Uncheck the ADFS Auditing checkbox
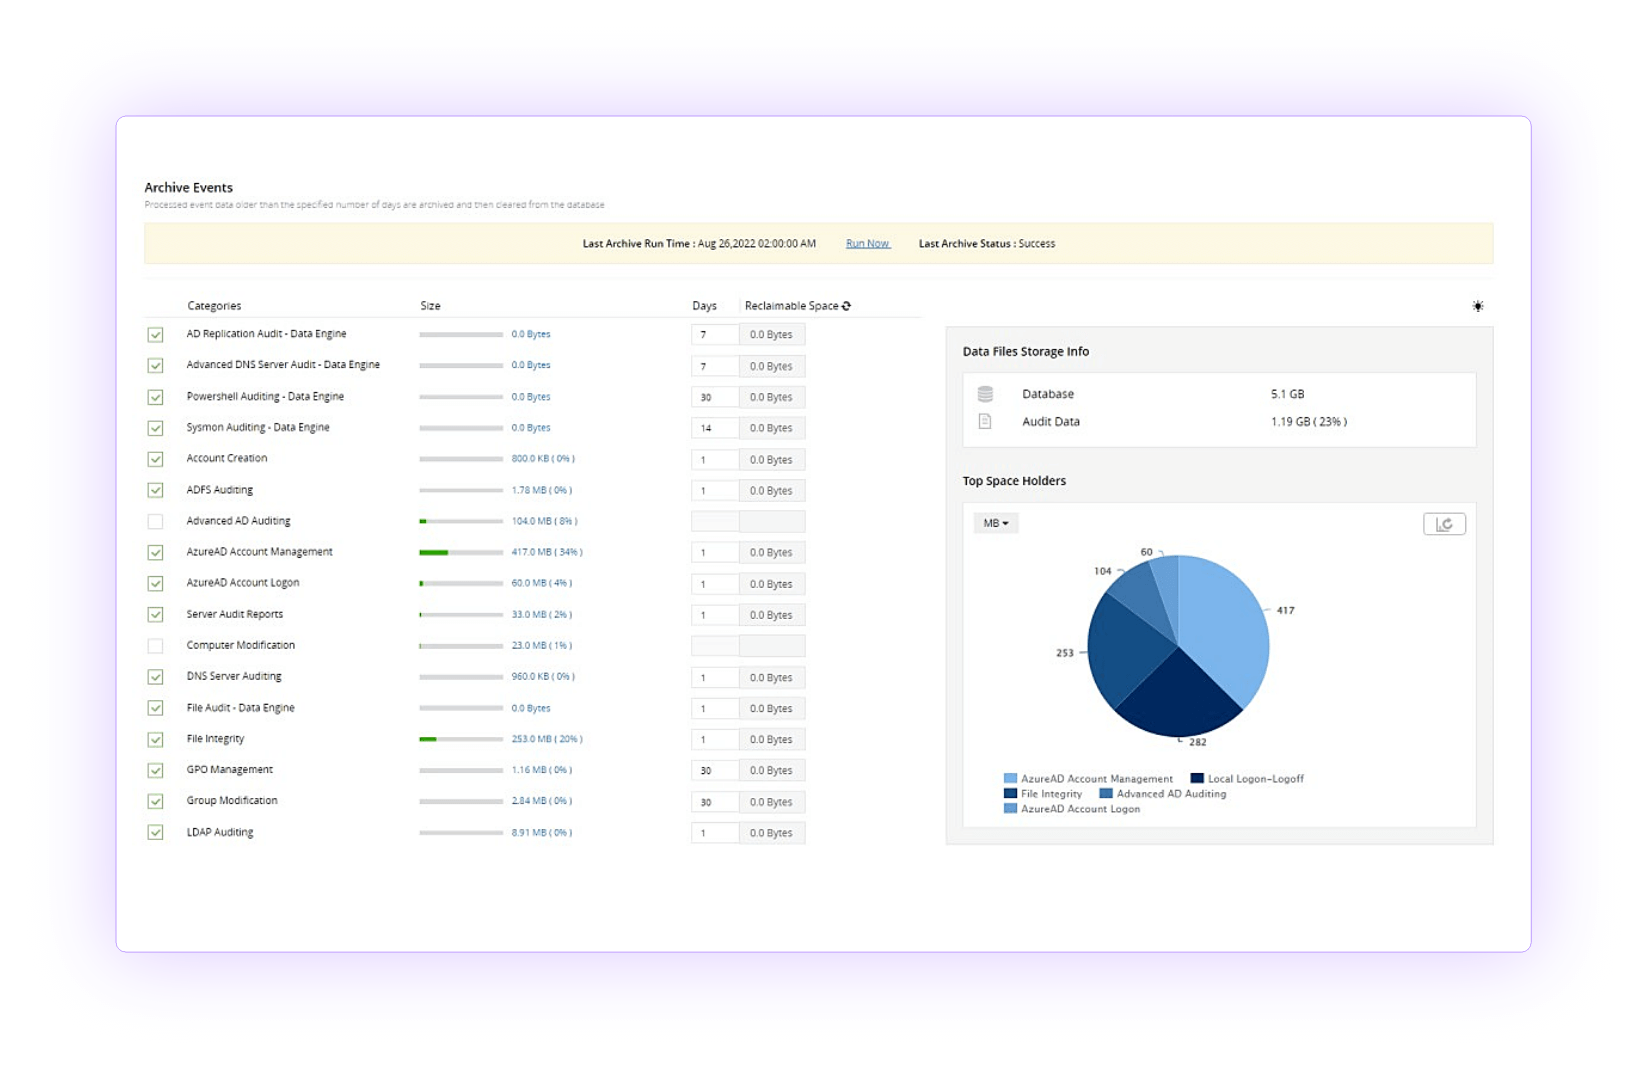The image size is (1648, 1069). tap(155, 490)
